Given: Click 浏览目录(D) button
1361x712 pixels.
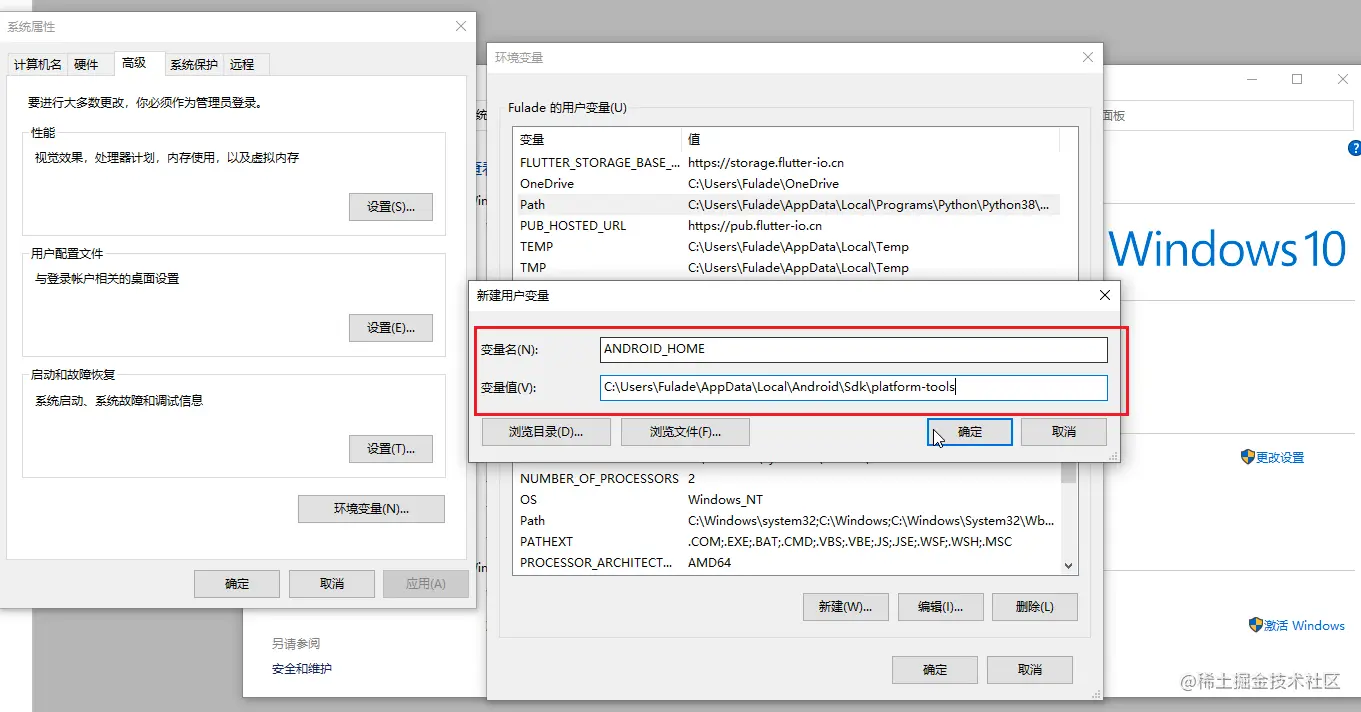Looking at the screenshot, I should 546,432.
